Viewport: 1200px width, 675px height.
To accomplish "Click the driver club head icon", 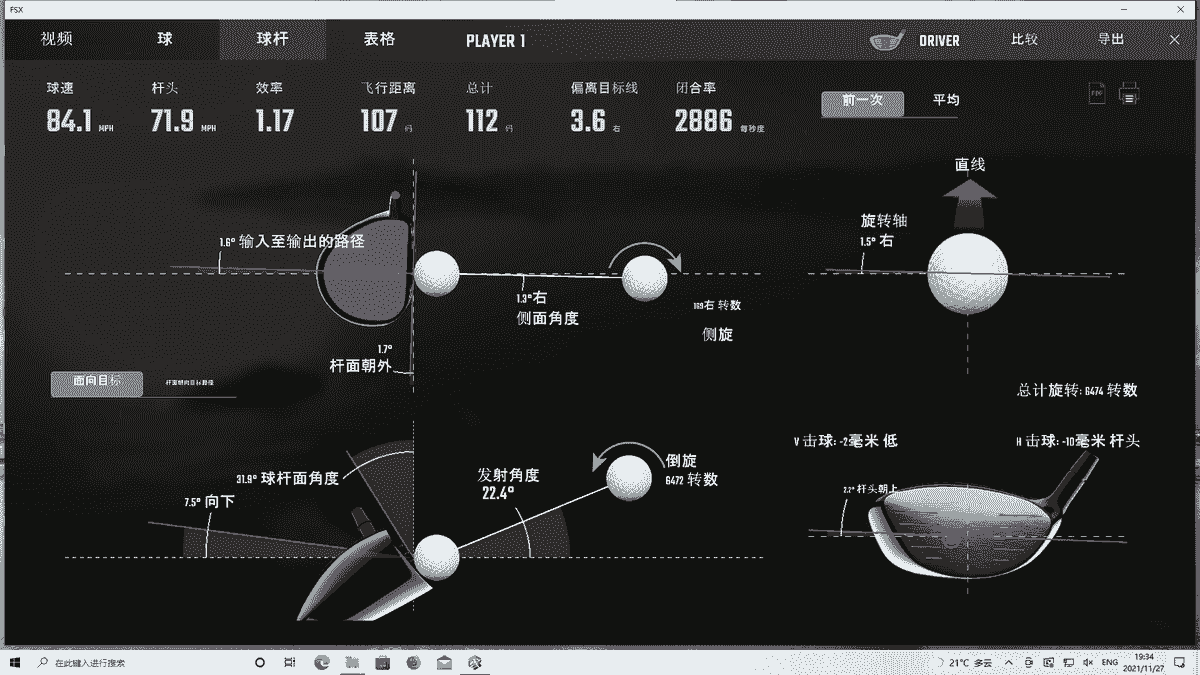I will click(888, 40).
